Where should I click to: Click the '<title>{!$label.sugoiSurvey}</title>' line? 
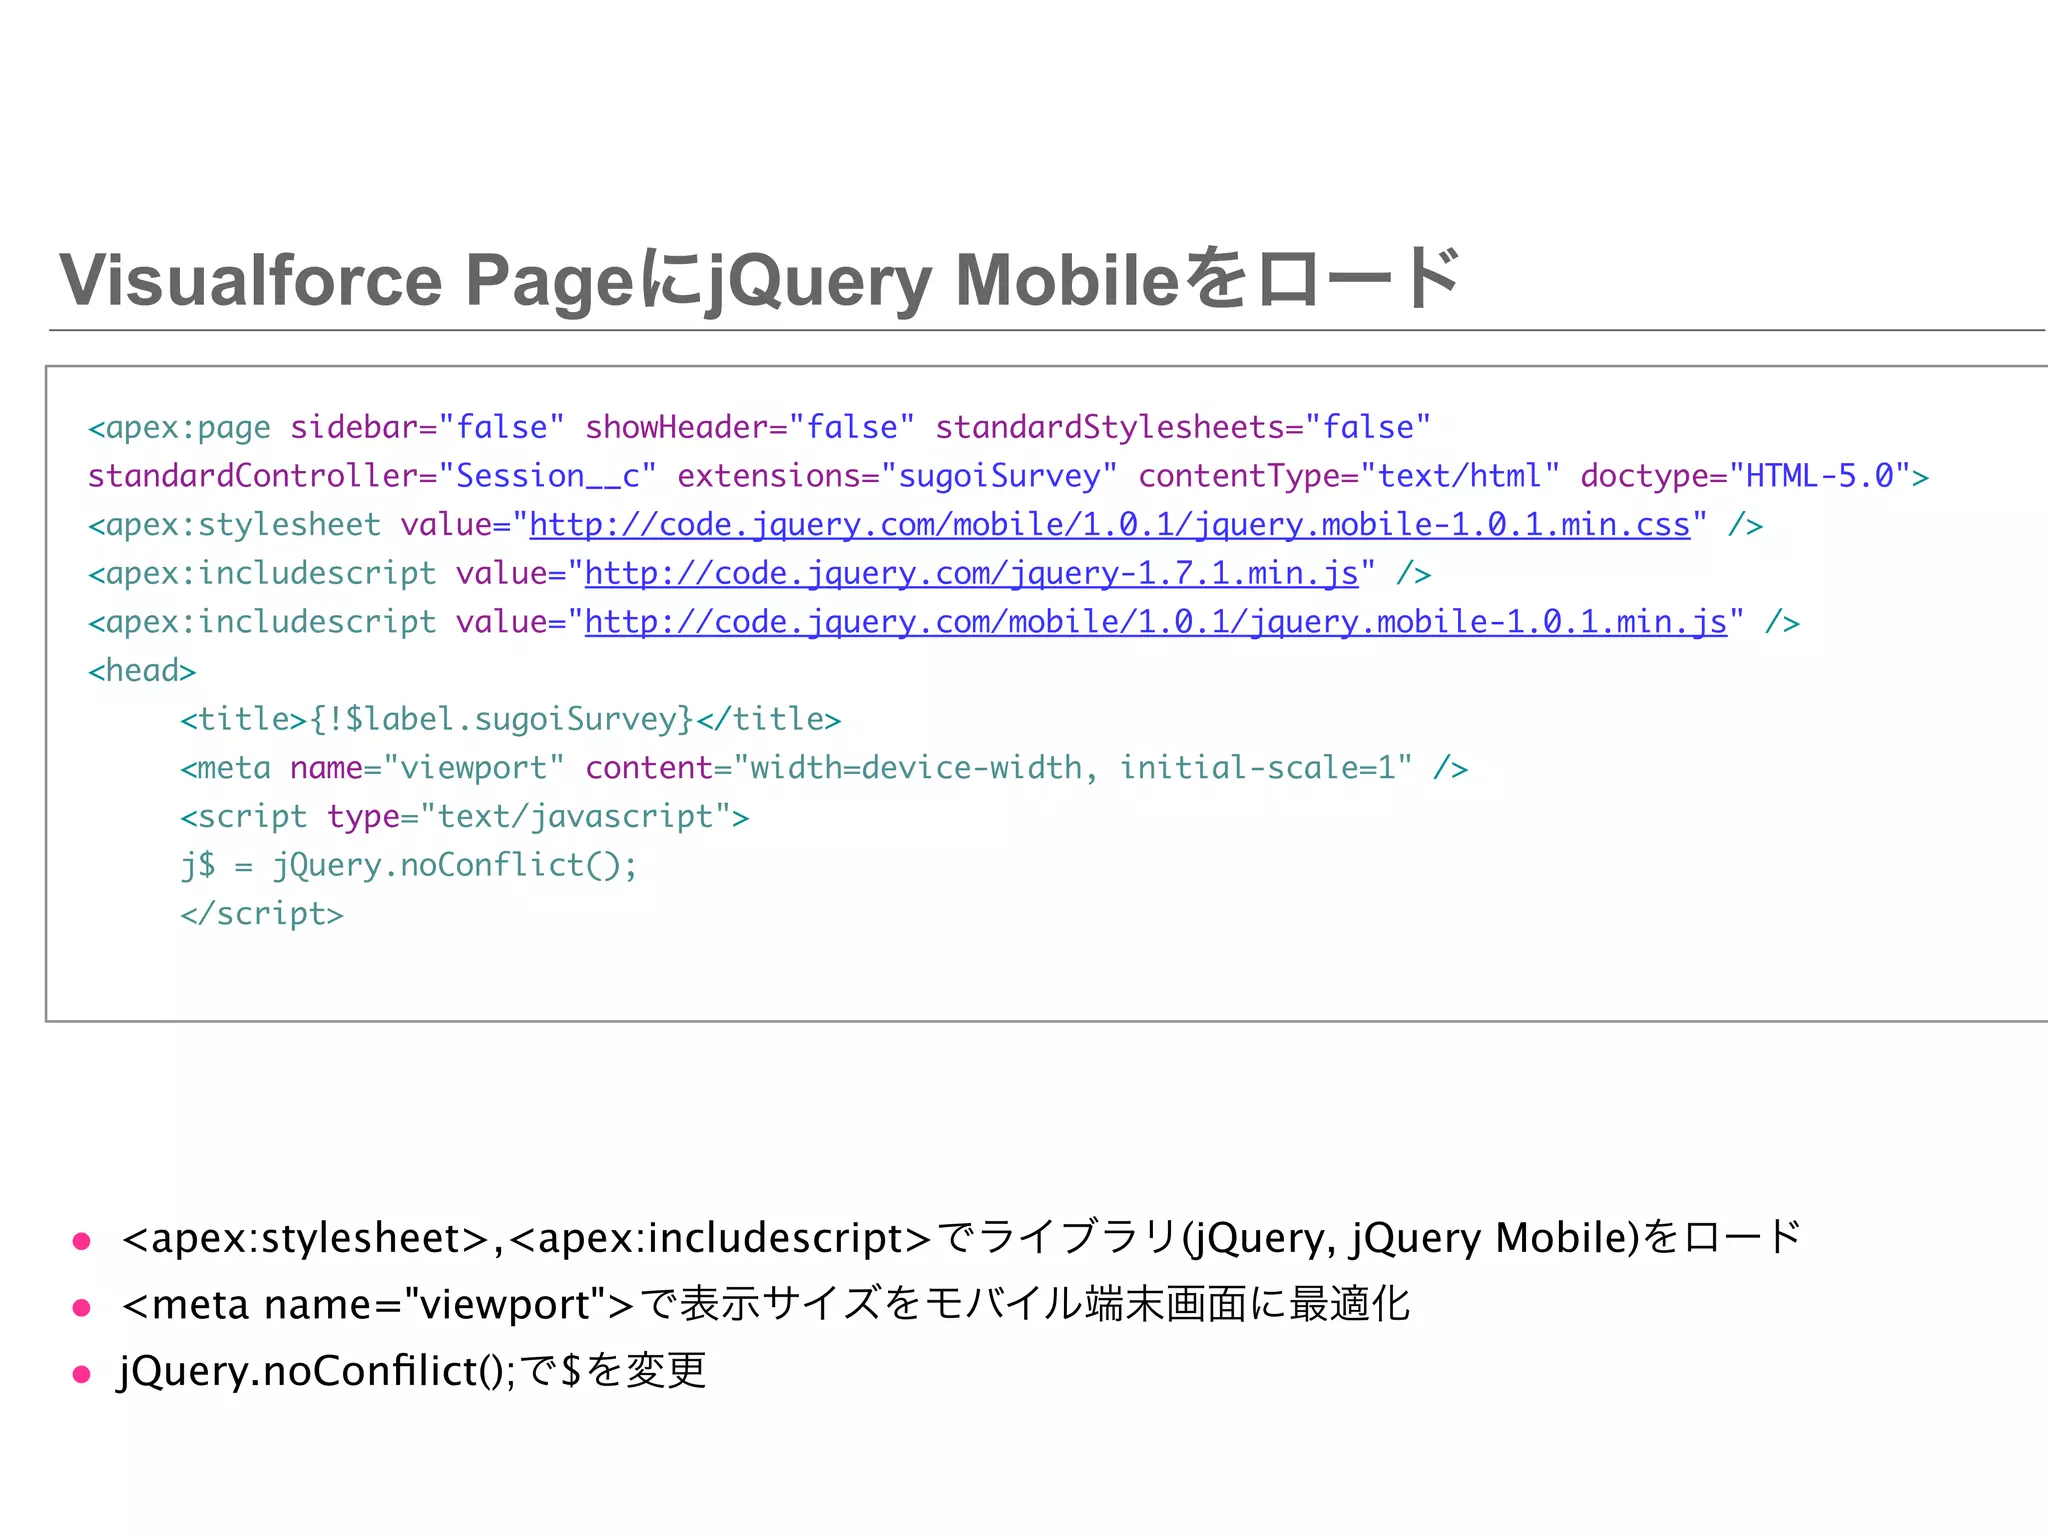tap(510, 720)
